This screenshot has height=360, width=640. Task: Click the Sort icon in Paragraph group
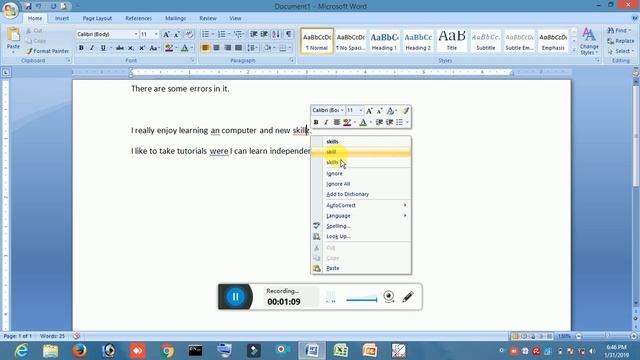coord(276,34)
